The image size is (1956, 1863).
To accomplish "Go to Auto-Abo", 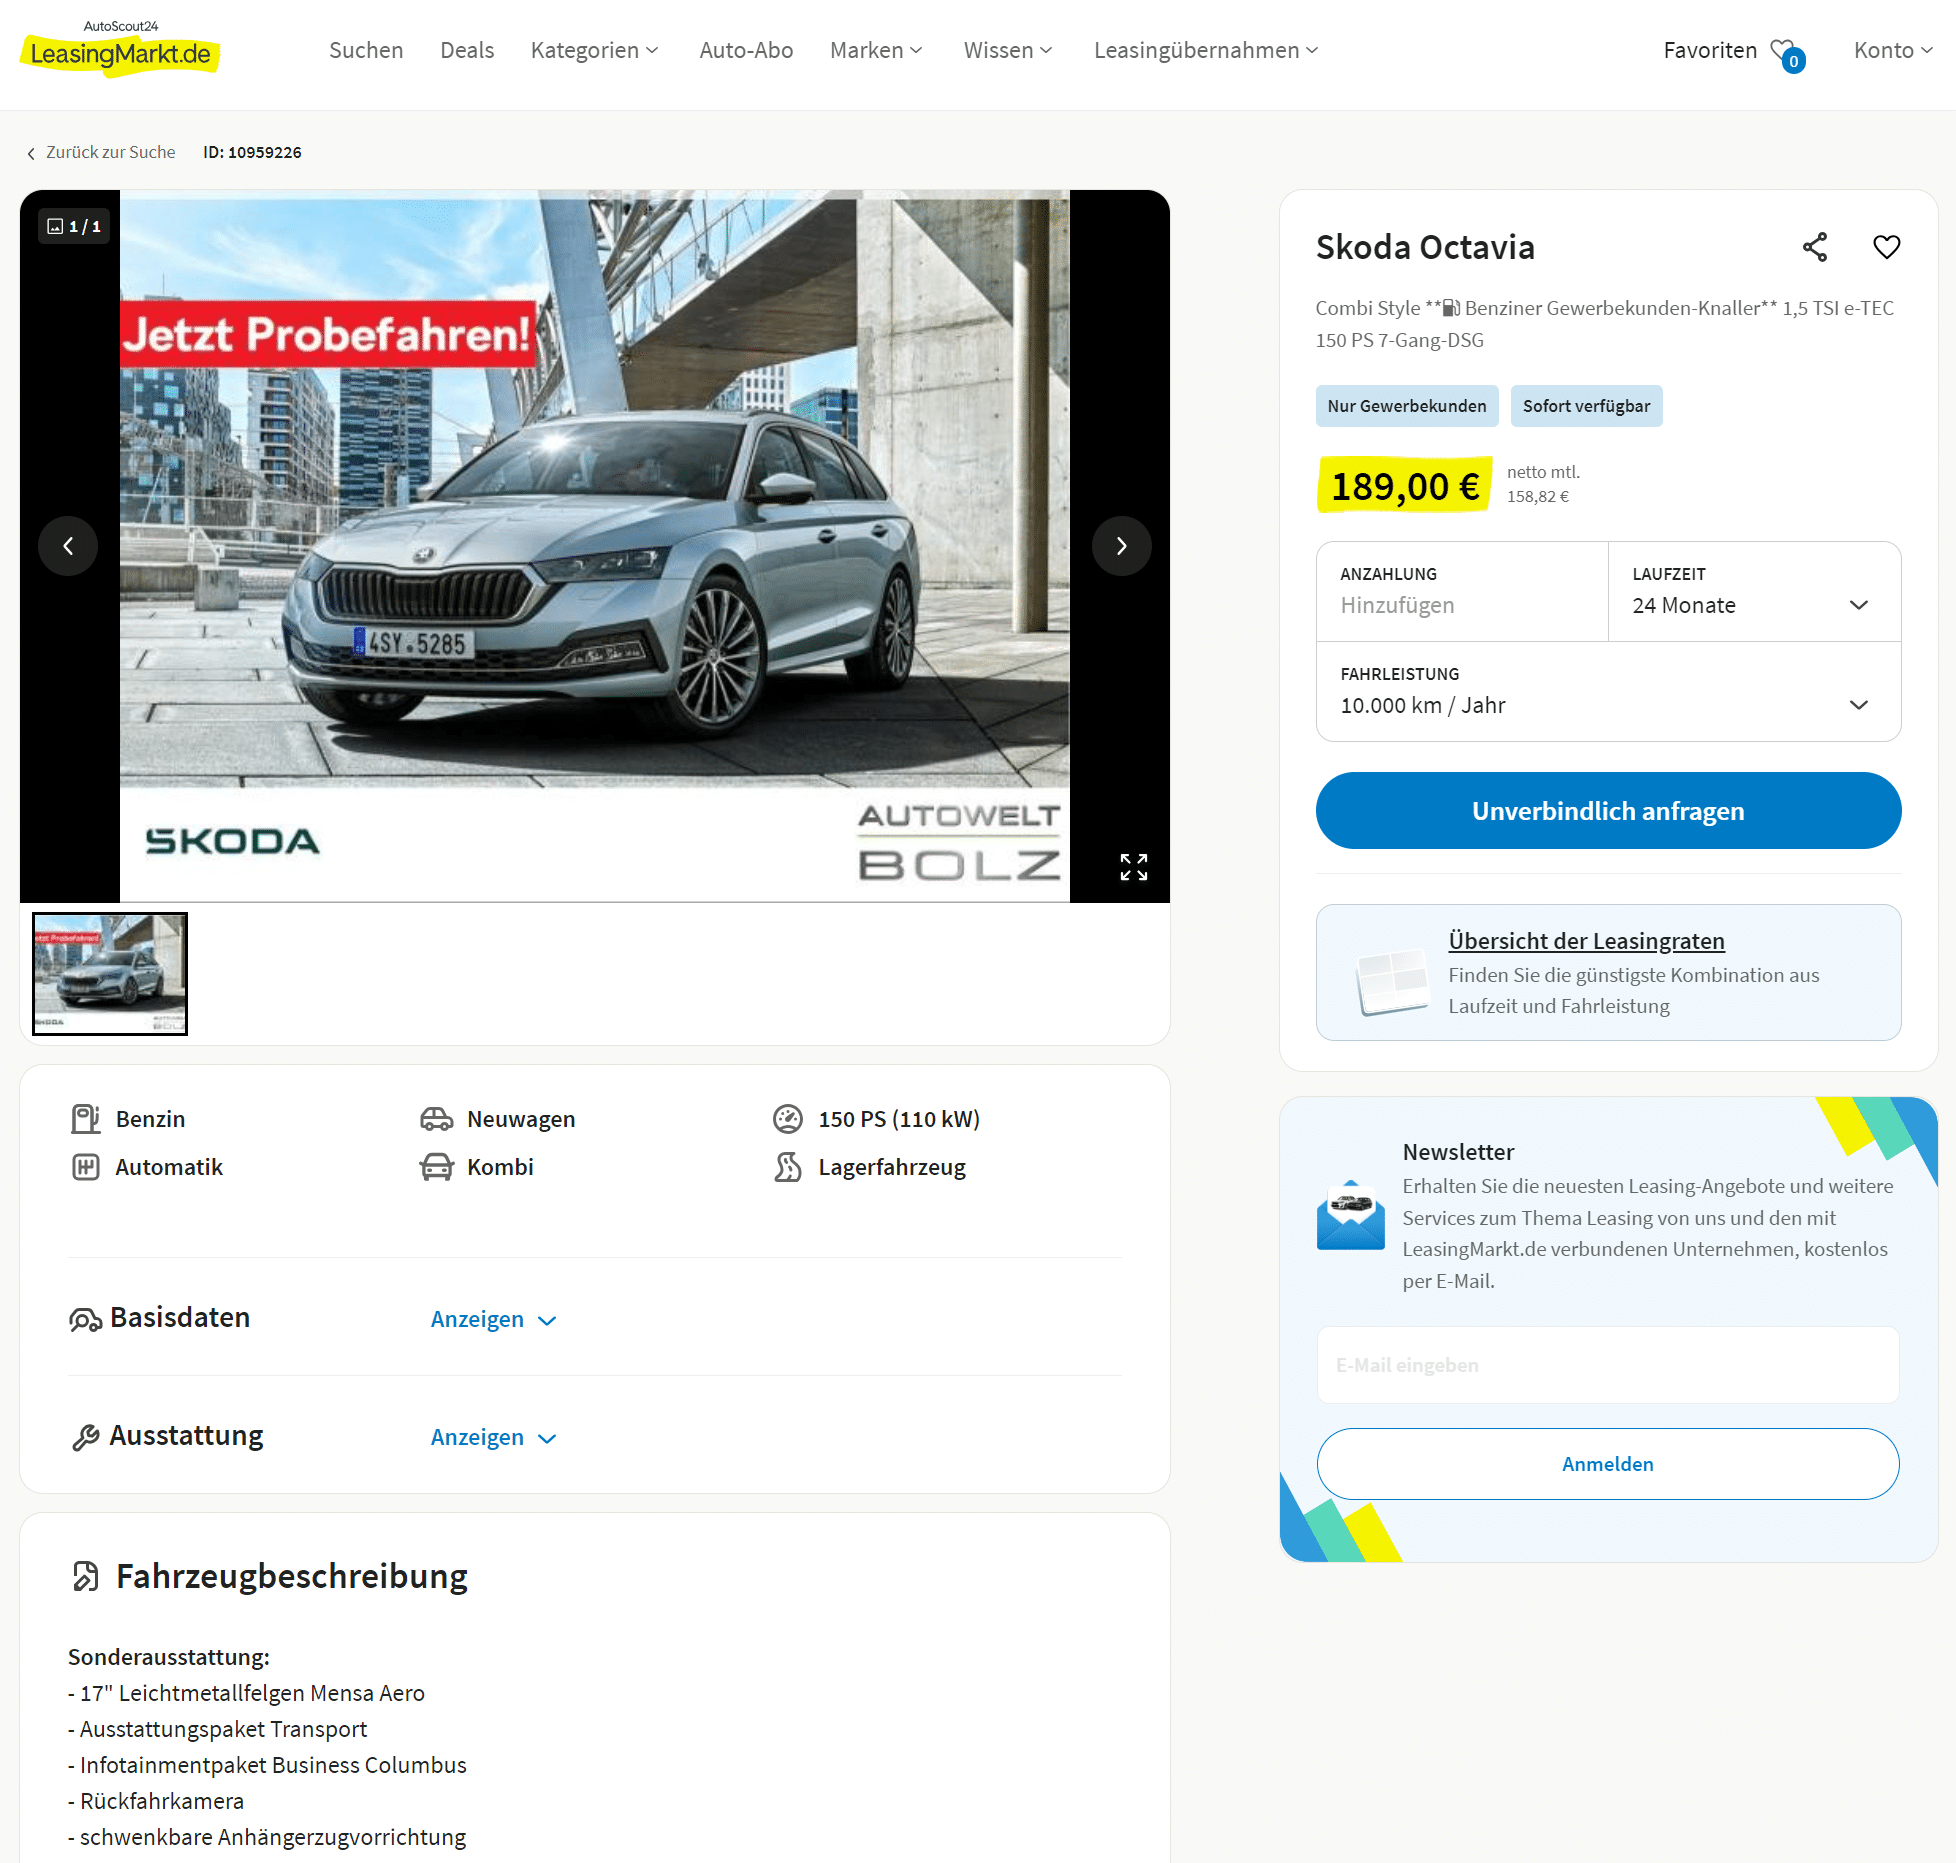I will pos(746,50).
